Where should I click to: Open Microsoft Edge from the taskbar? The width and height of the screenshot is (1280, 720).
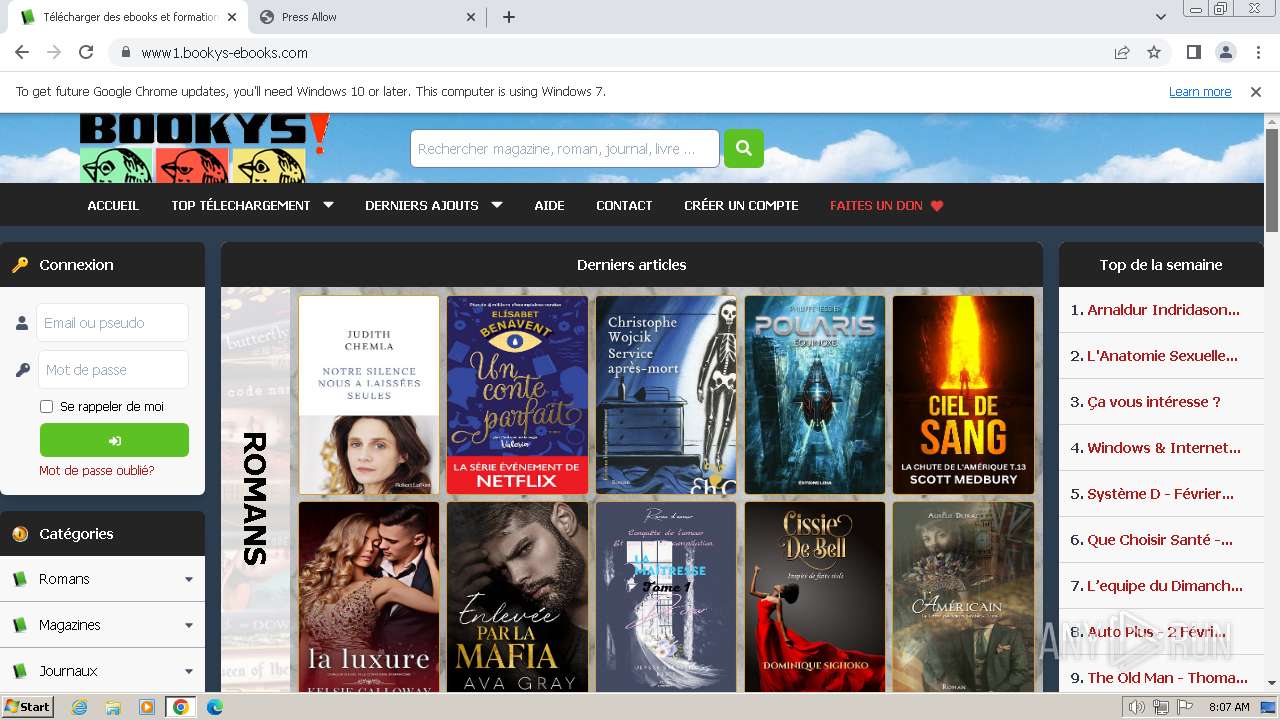pos(214,707)
